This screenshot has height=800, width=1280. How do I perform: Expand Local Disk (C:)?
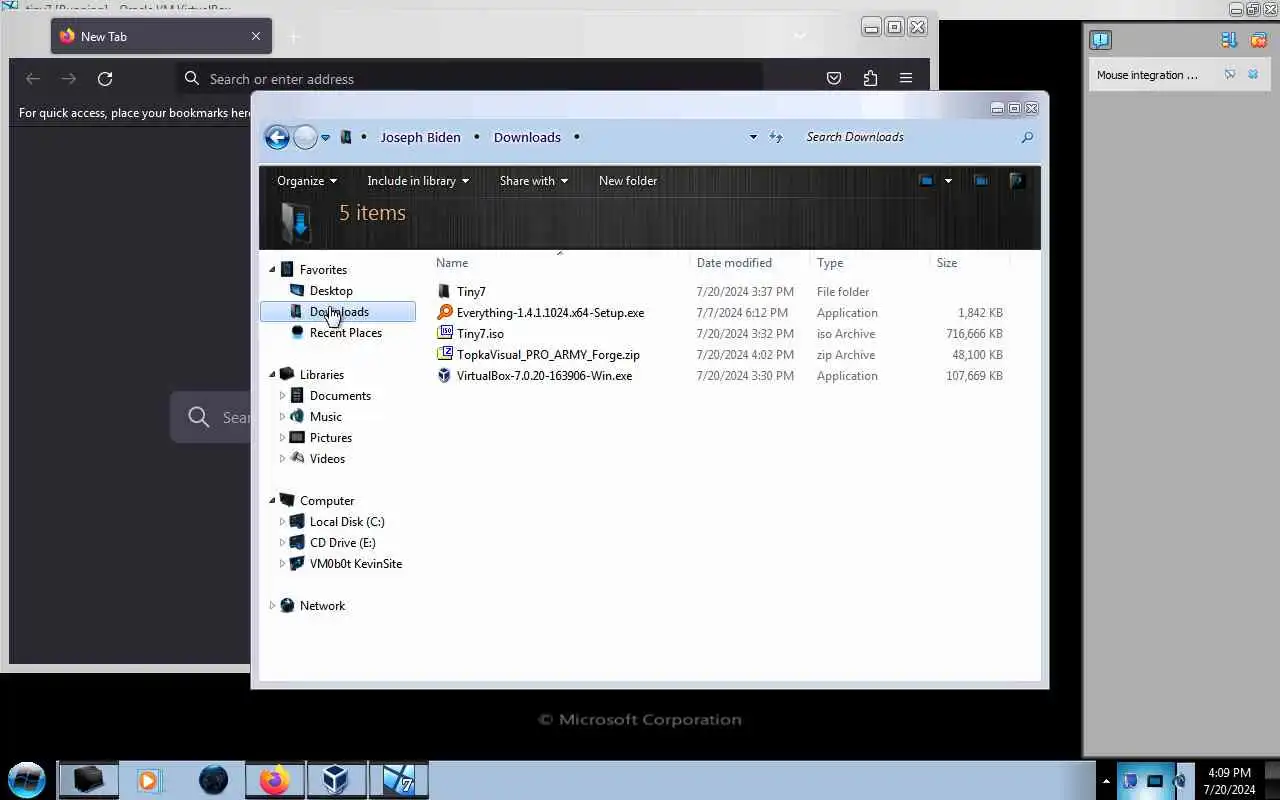pyautogui.click(x=282, y=522)
